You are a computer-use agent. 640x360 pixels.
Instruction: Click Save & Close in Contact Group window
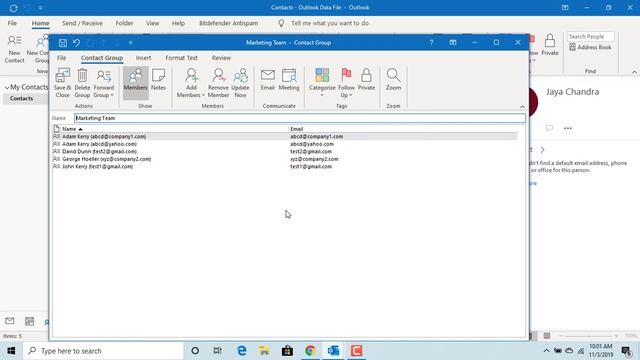click(62, 83)
